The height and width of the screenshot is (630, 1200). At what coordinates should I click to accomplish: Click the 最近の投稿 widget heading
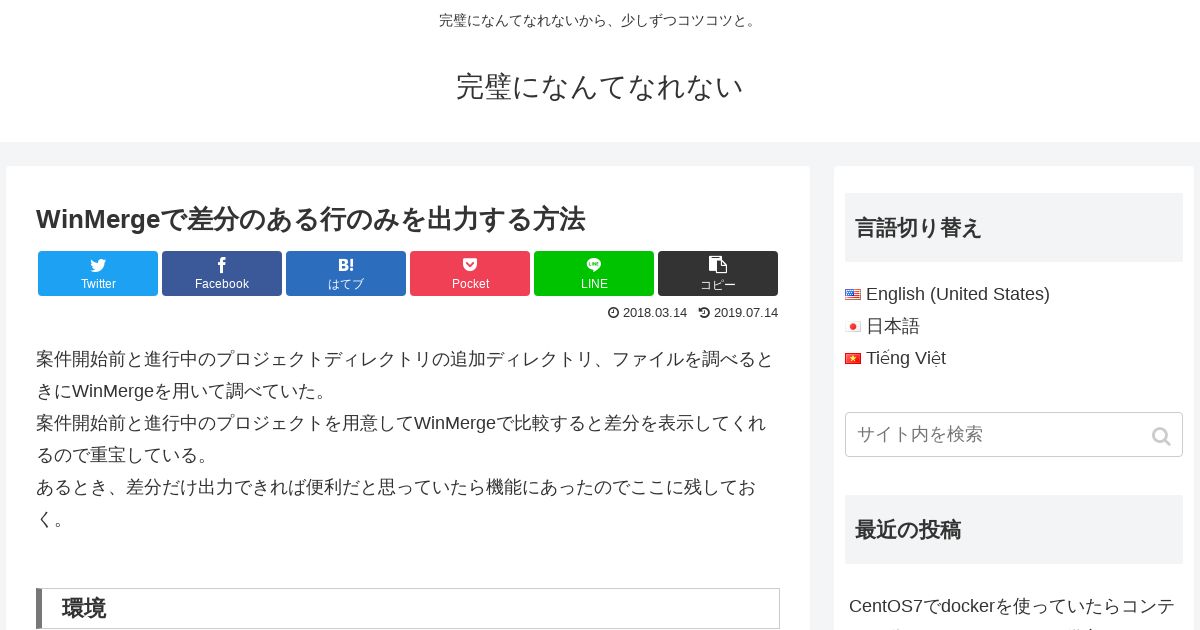click(x=1014, y=529)
